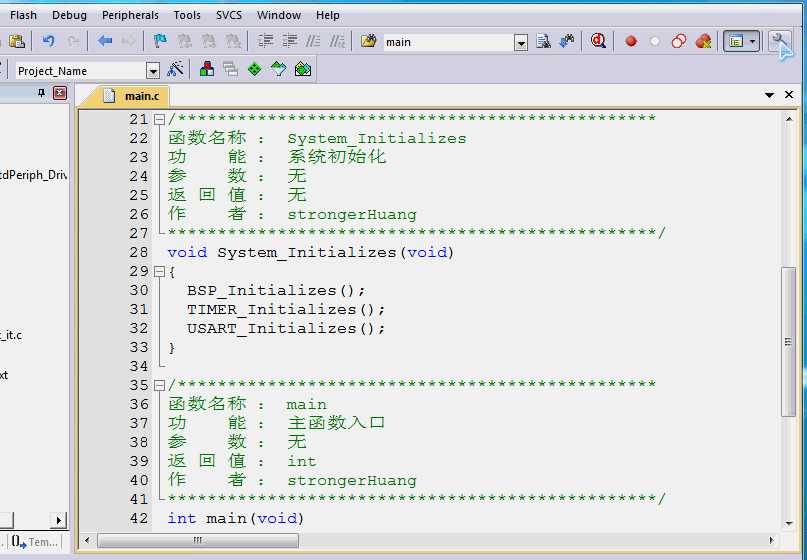Click the vertical scrollbar thumb in the editor
The width and height of the screenshot is (807, 560).
pyautogui.click(x=788, y=342)
